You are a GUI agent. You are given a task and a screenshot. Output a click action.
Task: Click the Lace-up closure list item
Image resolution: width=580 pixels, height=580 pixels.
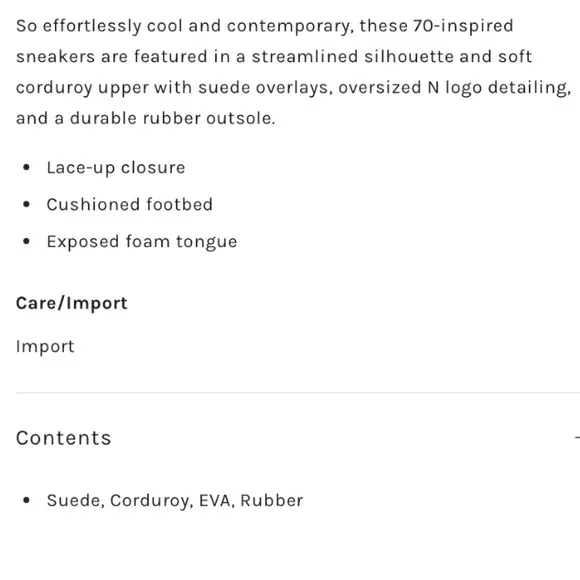coord(116,168)
